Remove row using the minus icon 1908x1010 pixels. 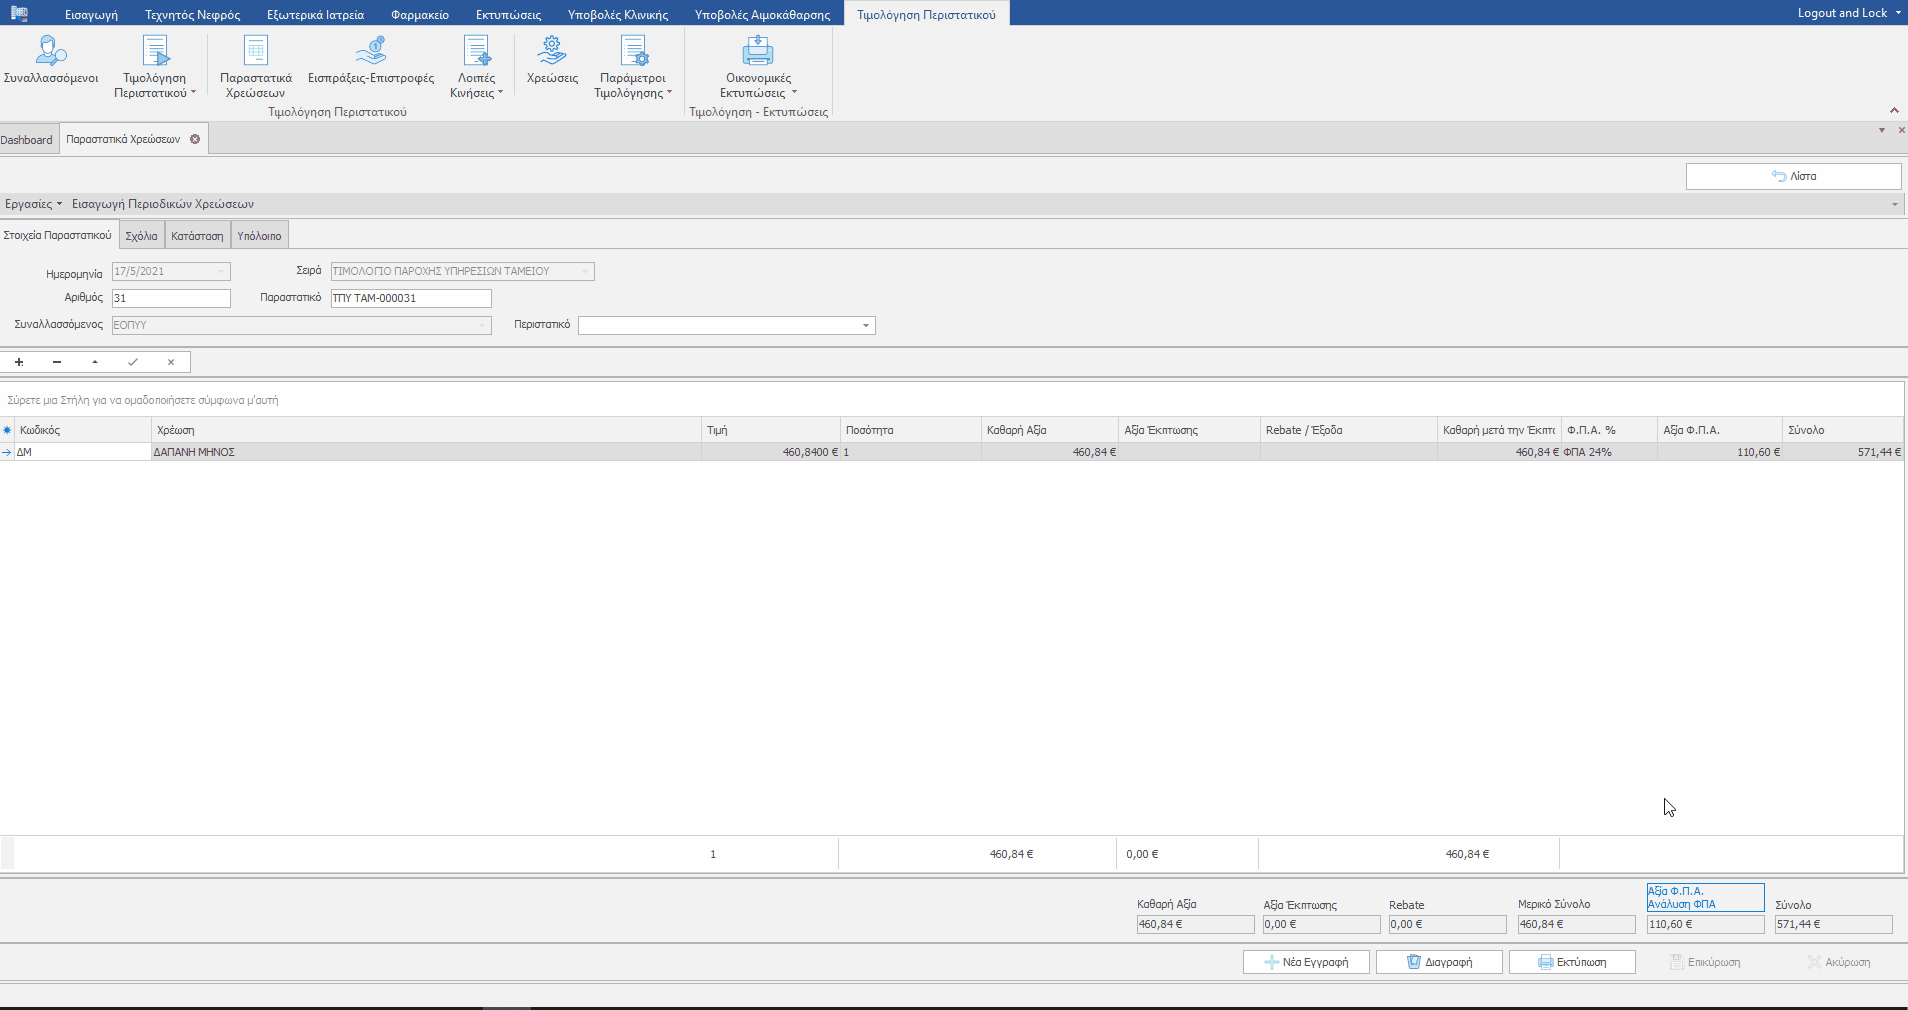[57, 362]
